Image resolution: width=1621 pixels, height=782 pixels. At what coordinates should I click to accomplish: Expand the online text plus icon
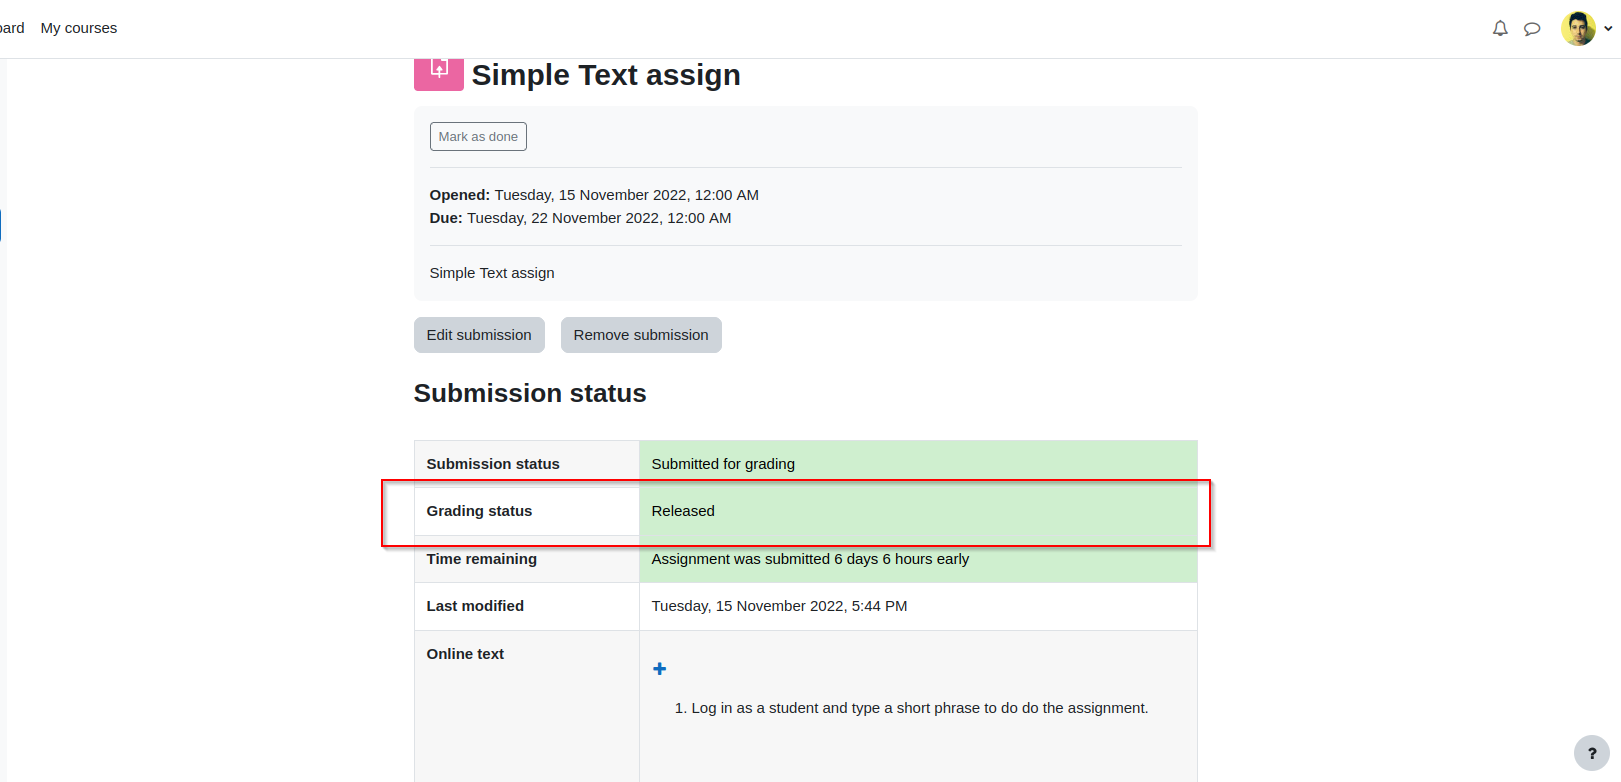pos(659,669)
